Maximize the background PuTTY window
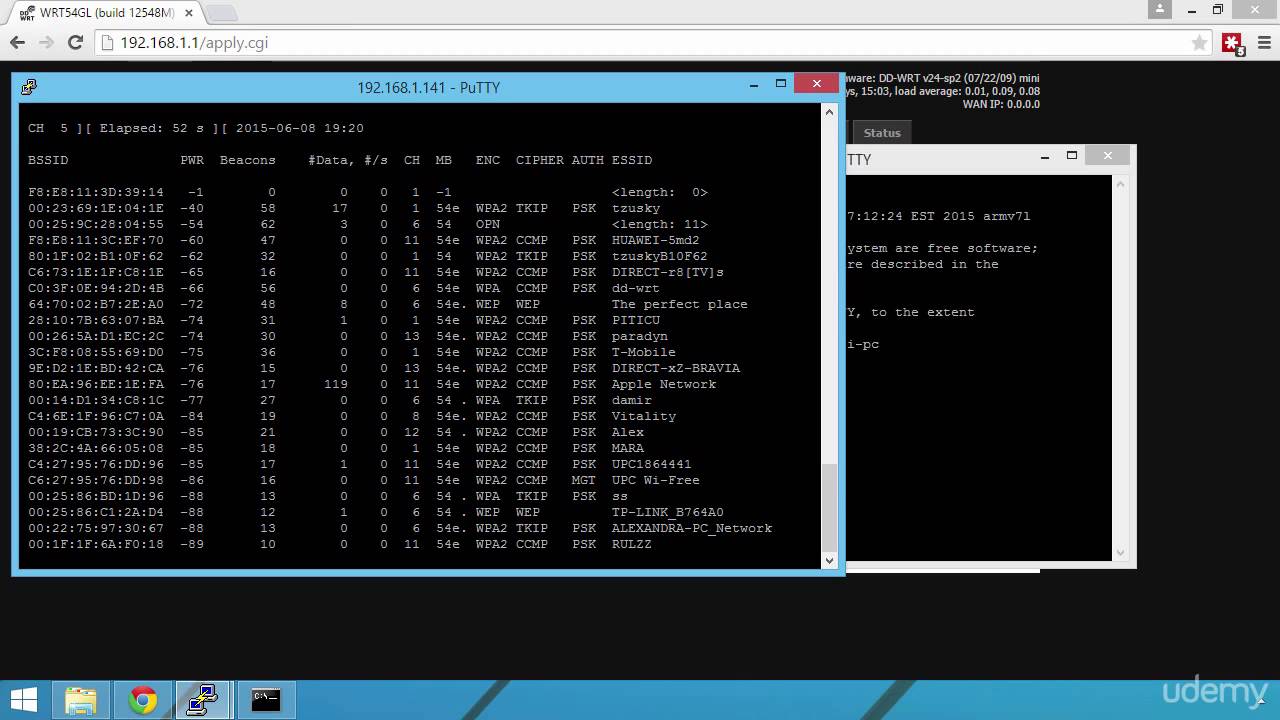The image size is (1280, 720). click(x=1072, y=155)
